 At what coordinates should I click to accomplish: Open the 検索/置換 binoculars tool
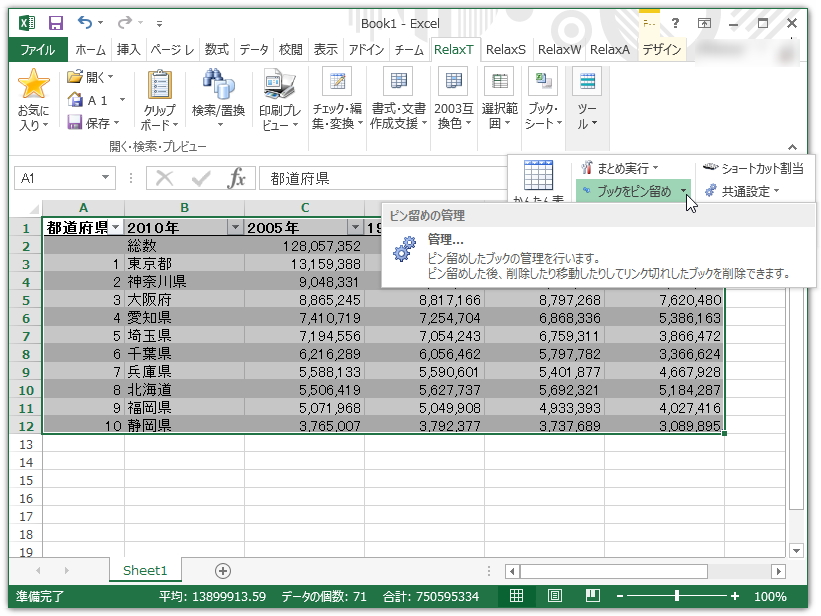[x=218, y=98]
